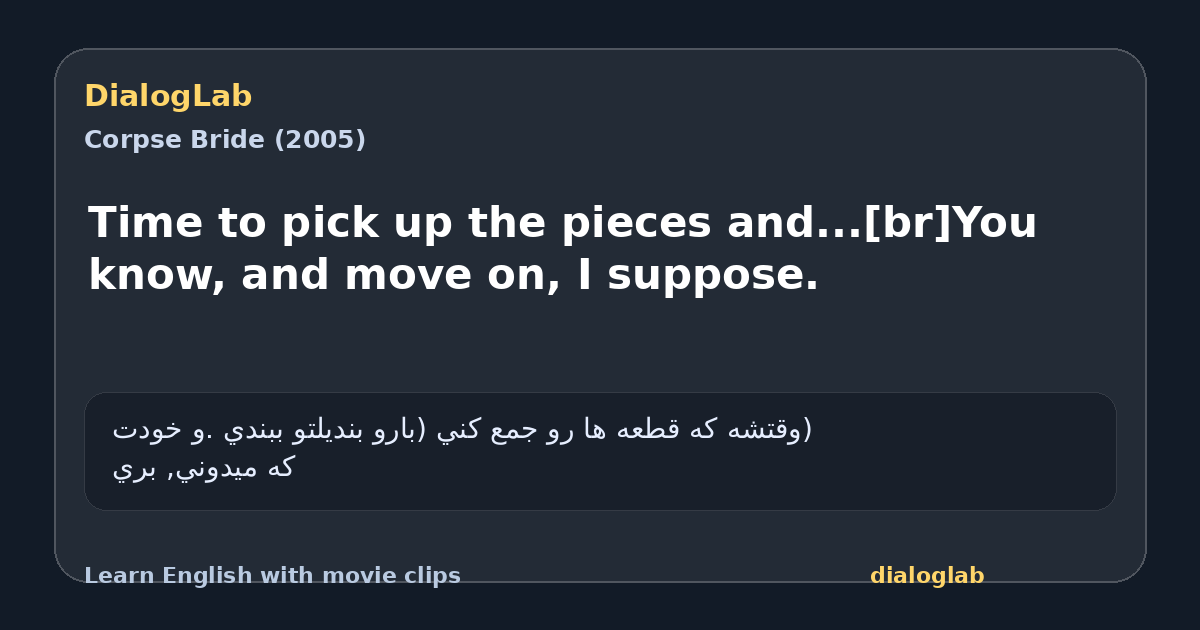
Task: Click the DialogLab logo text
Action: click(168, 96)
